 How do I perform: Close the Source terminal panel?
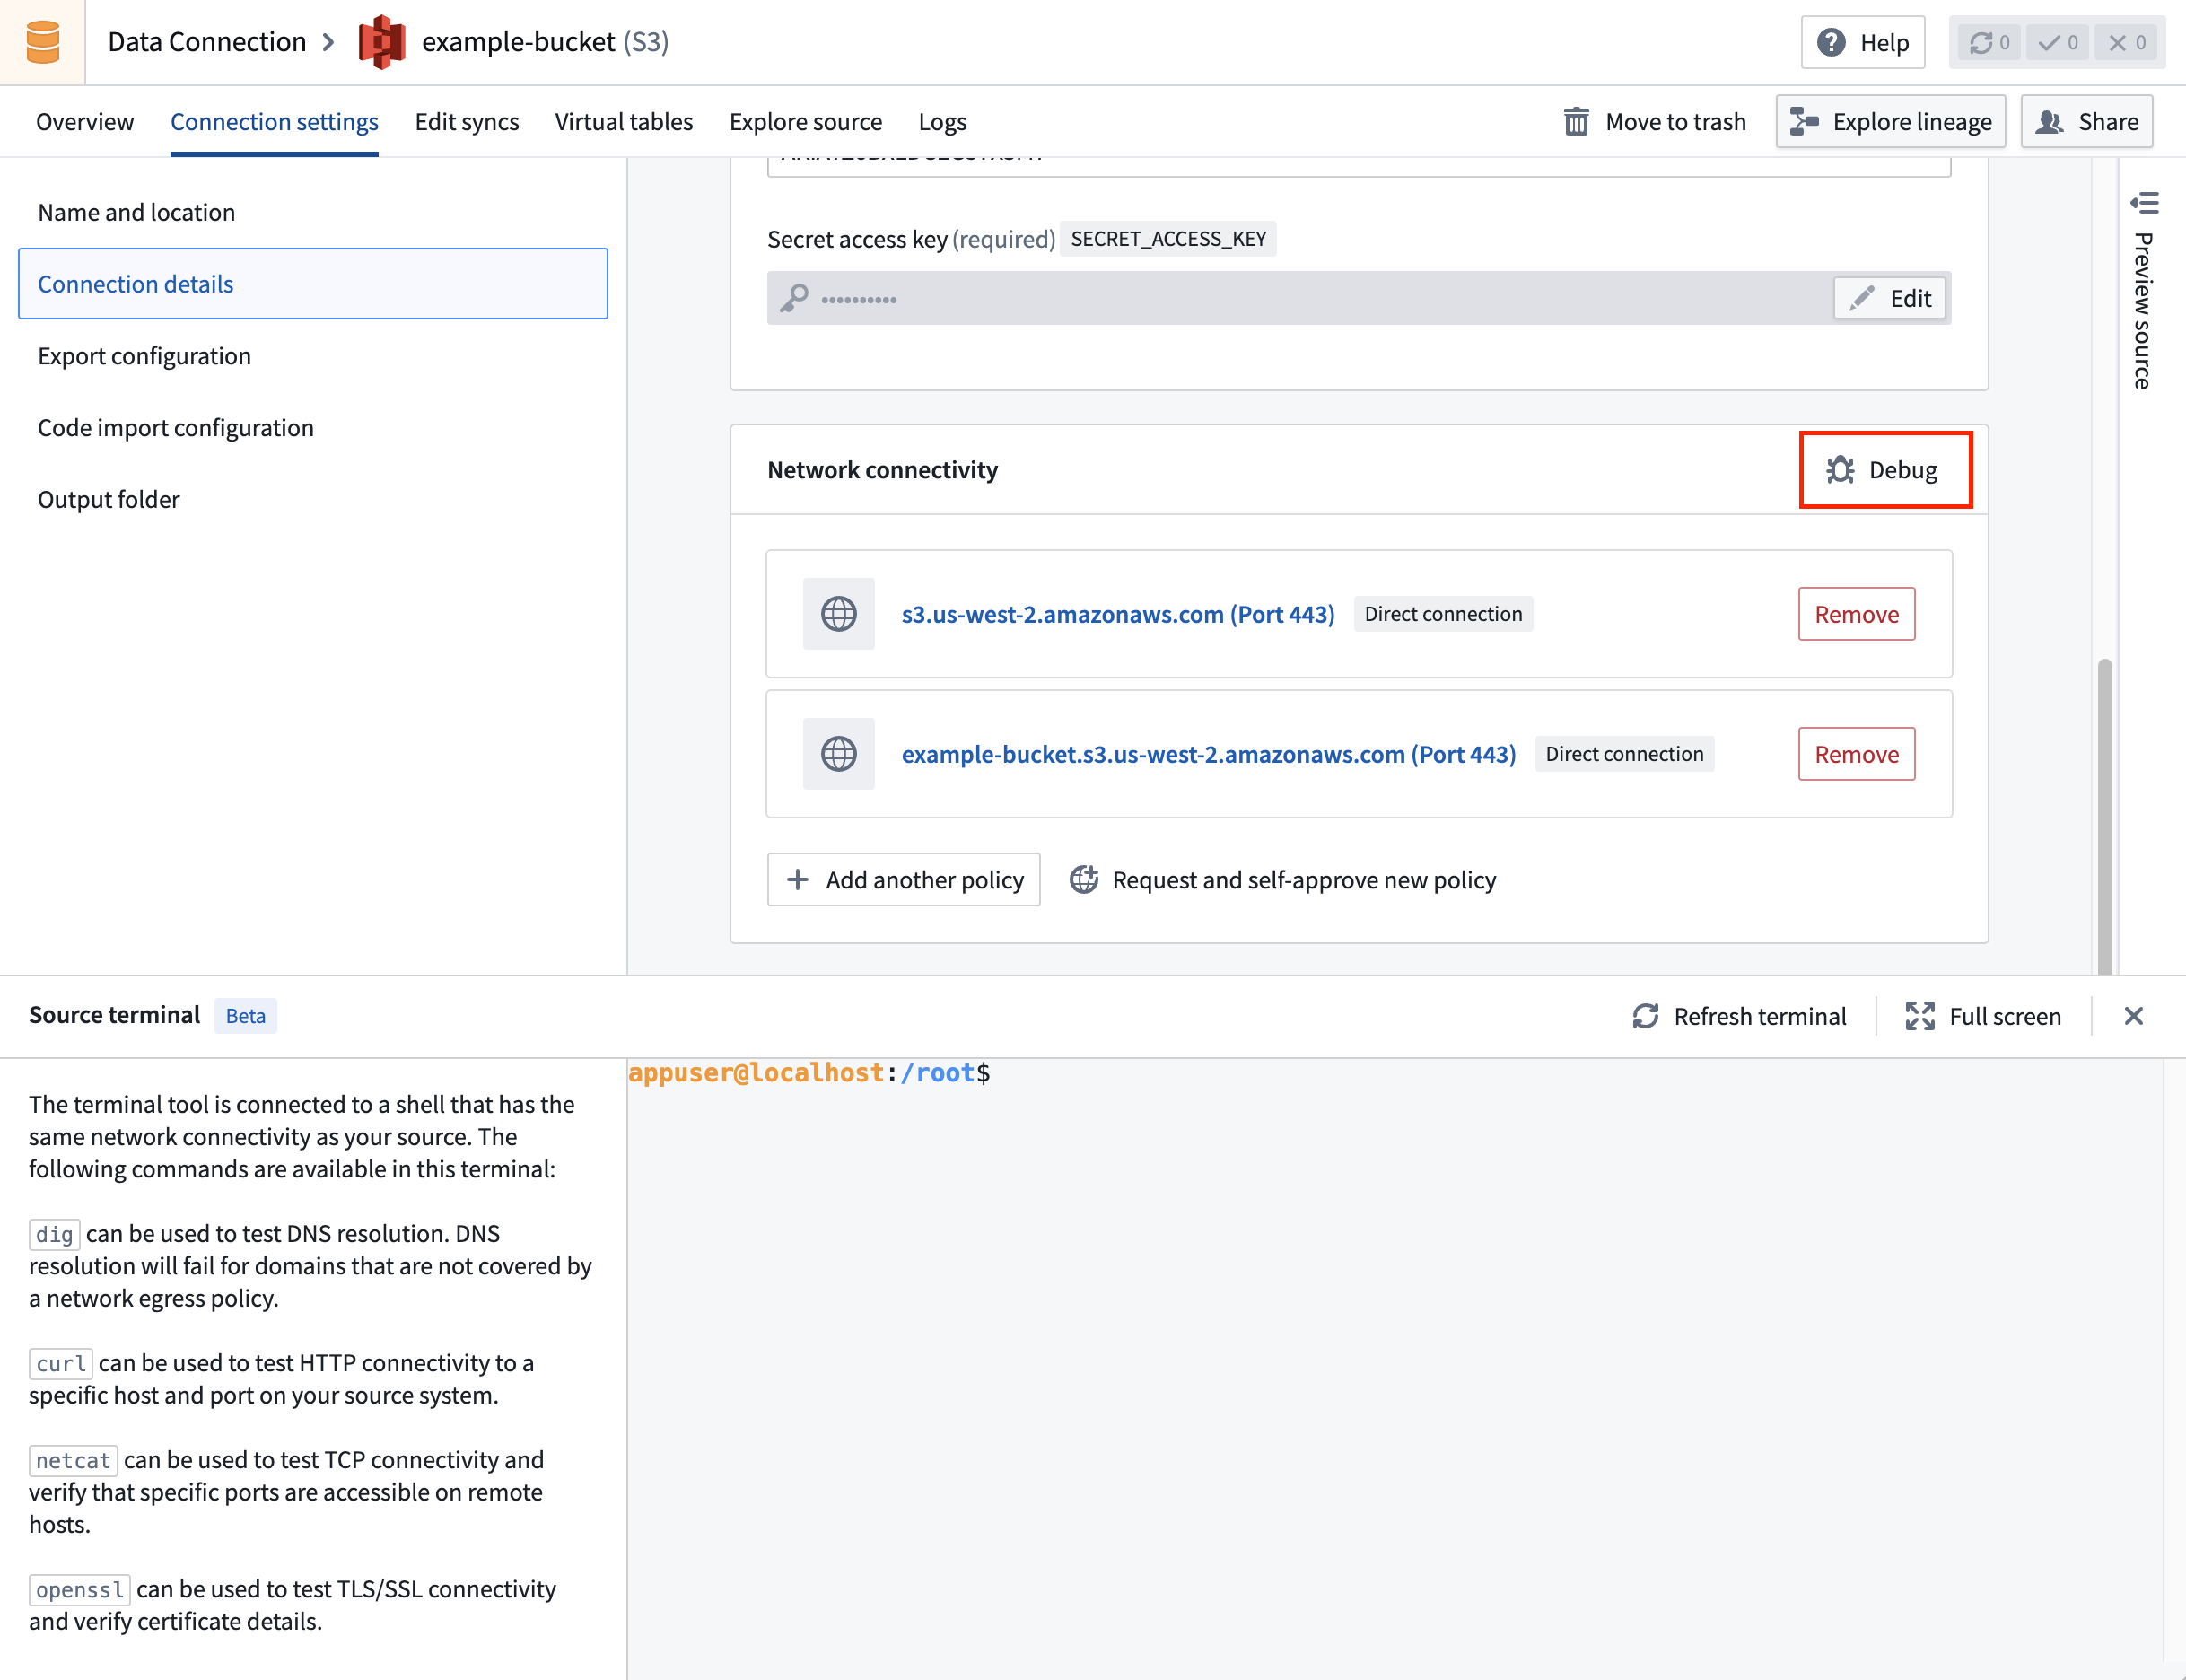click(x=2133, y=1016)
